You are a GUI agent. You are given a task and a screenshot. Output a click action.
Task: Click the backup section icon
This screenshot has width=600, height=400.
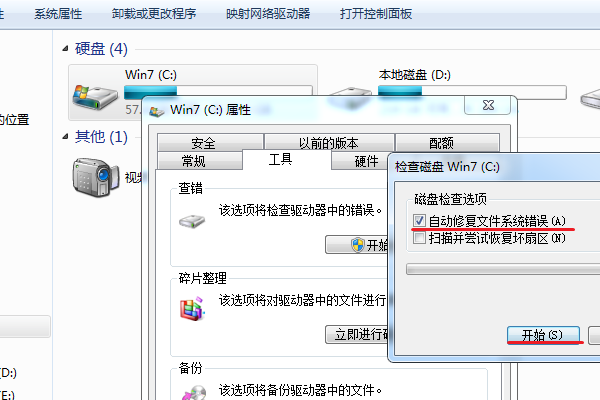(x=194, y=392)
